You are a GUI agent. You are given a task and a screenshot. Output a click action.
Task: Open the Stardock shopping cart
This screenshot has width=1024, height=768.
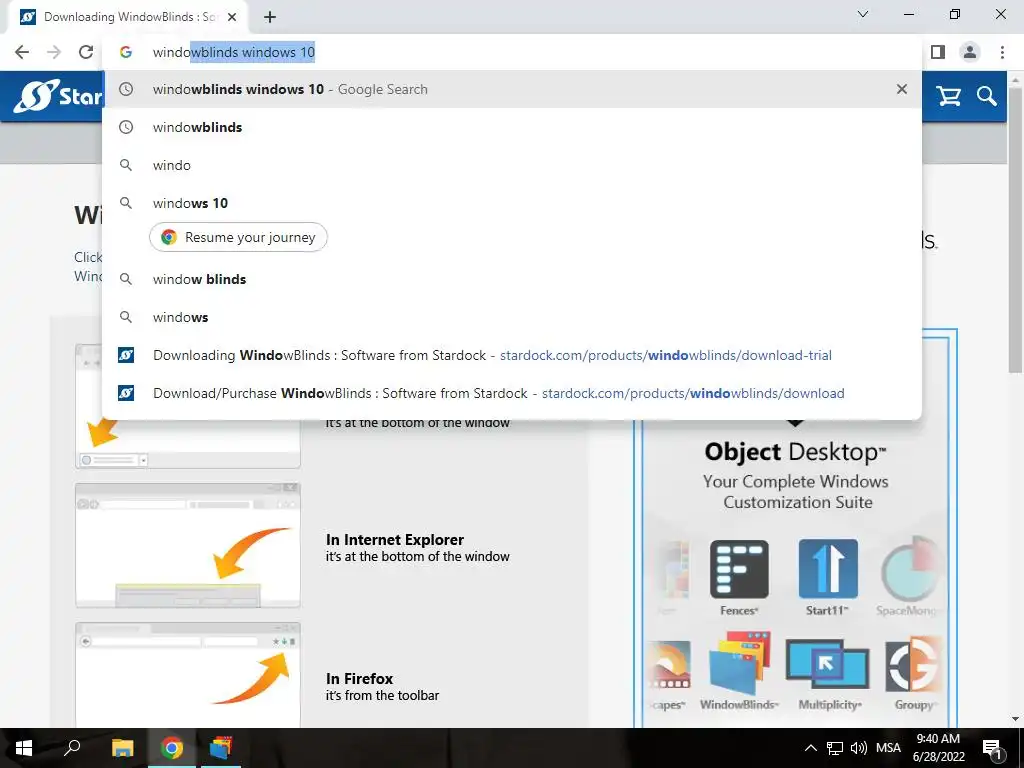(948, 97)
